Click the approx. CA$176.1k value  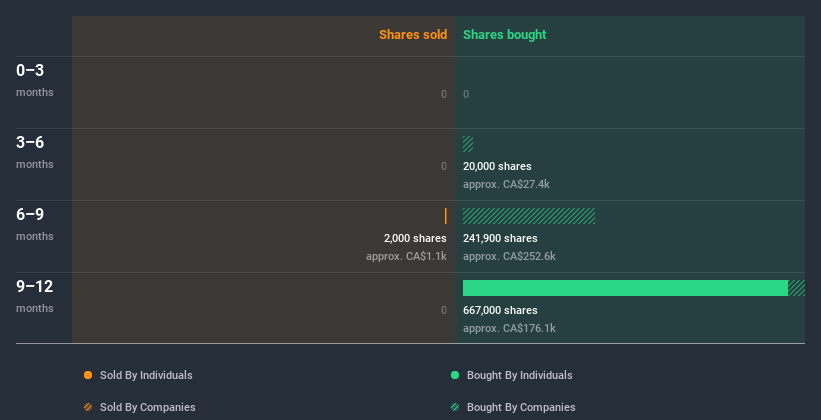tap(509, 328)
